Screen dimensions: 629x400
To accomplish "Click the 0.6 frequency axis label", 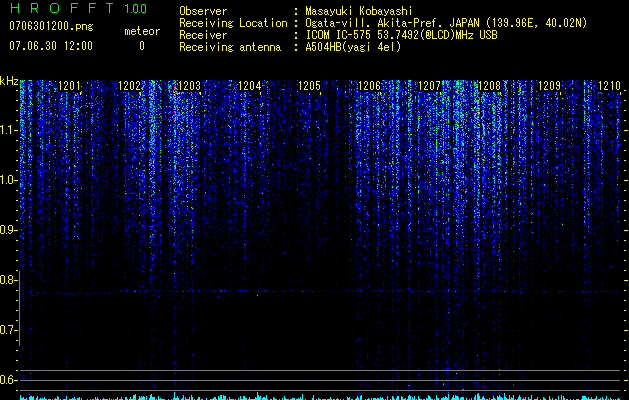I will 9,380.
